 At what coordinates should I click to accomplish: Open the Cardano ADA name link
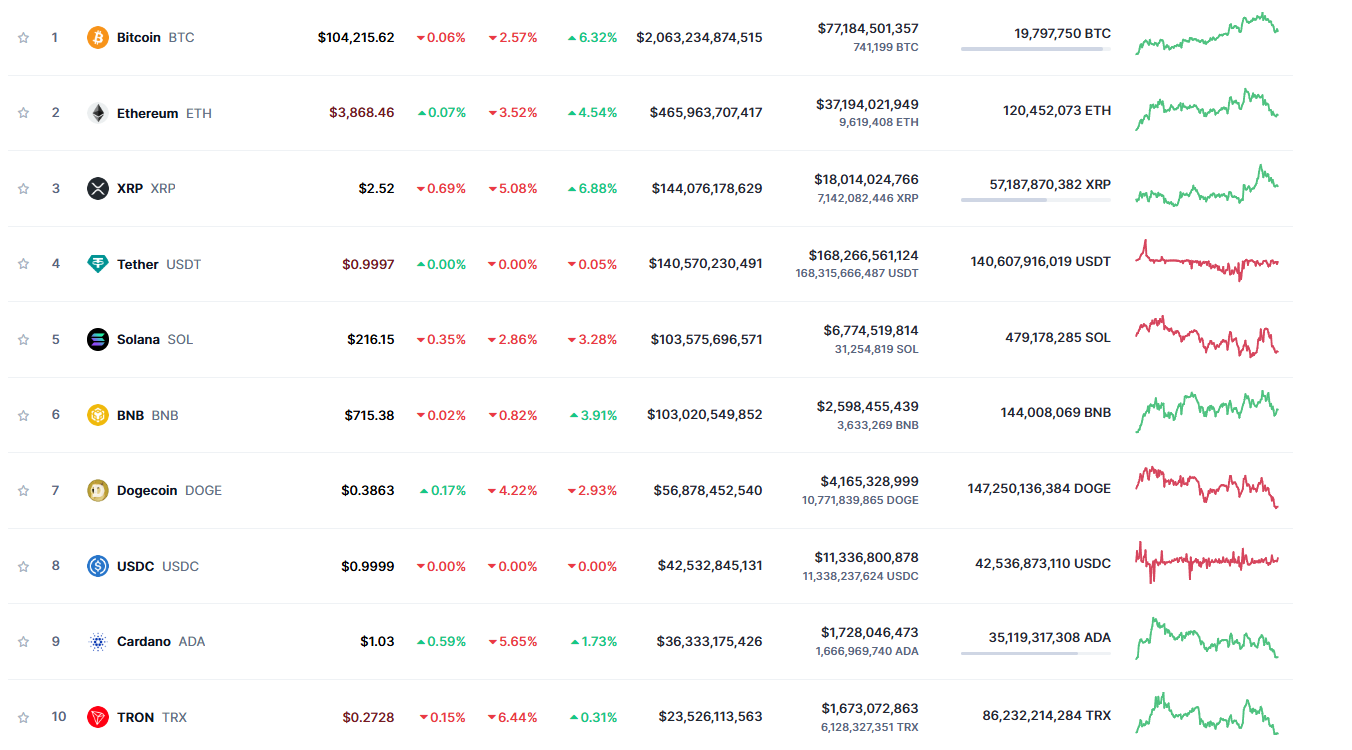(x=144, y=641)
